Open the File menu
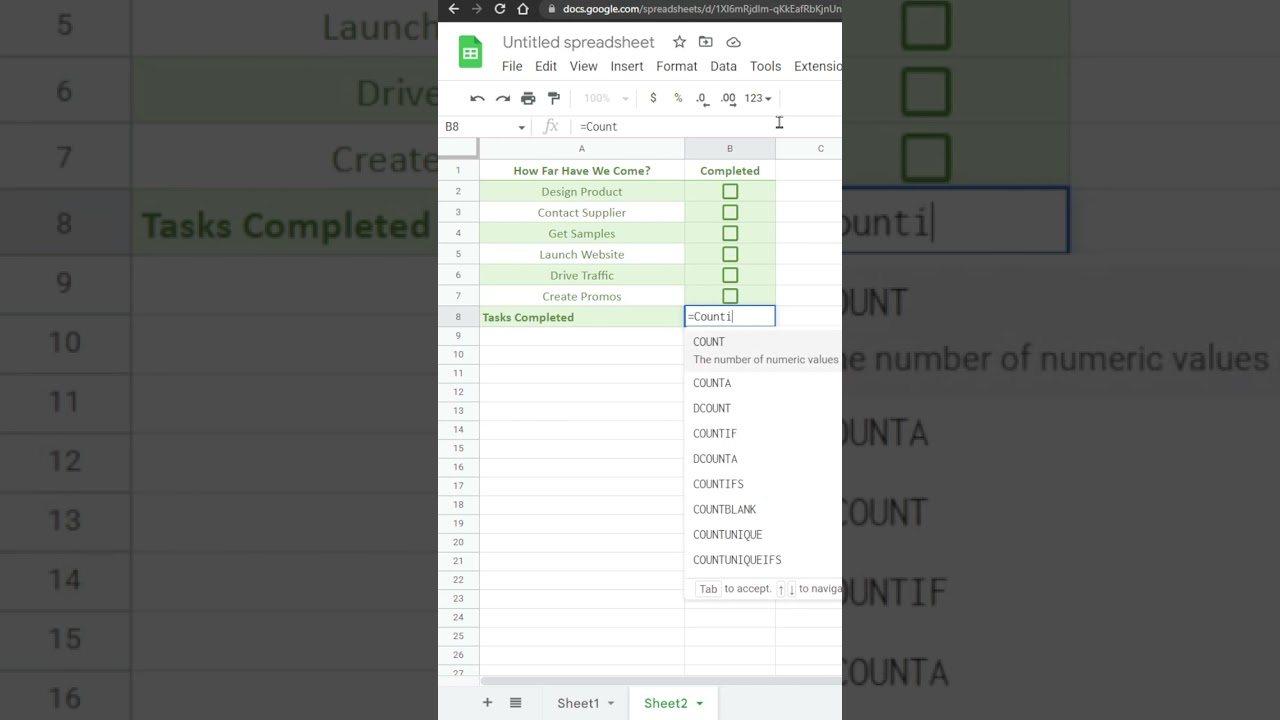This screenshot has height=720, width=1280. point(512,66)
